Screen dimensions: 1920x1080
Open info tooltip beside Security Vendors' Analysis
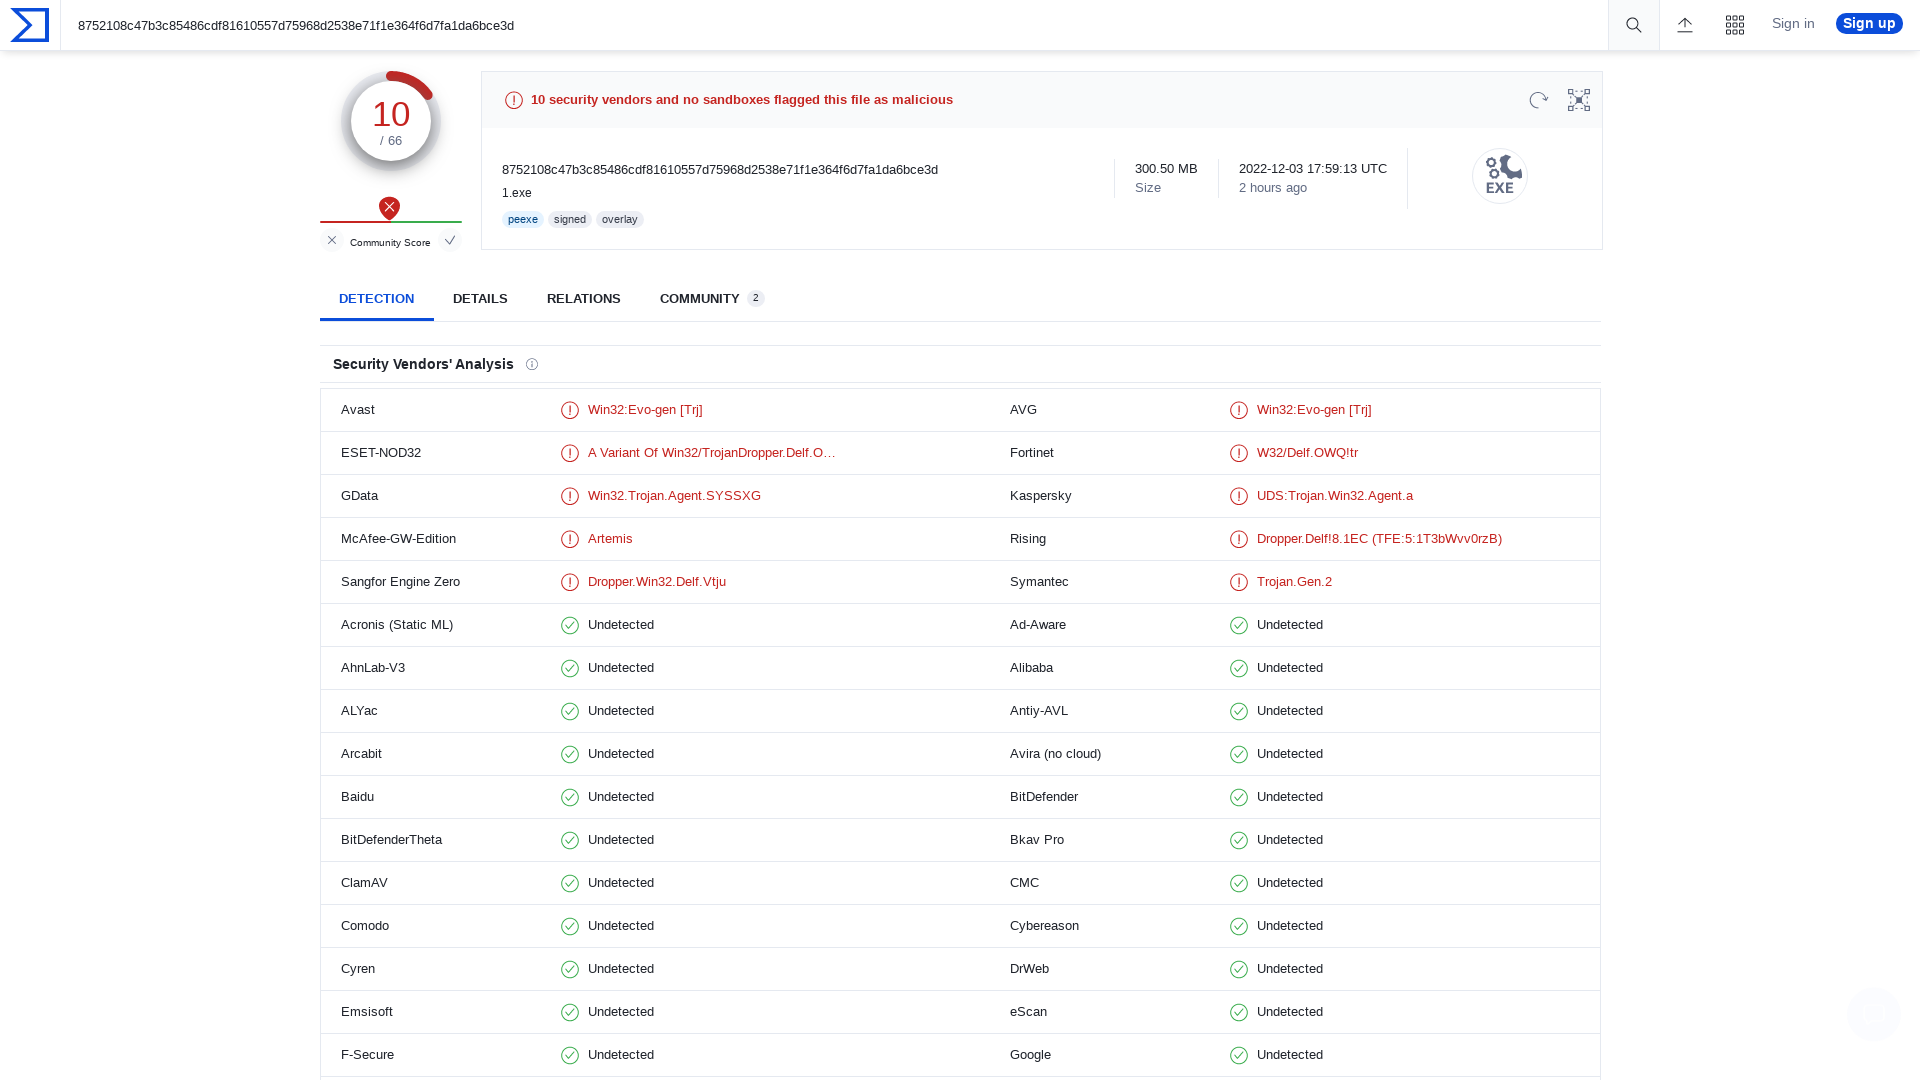click(532, 364)
